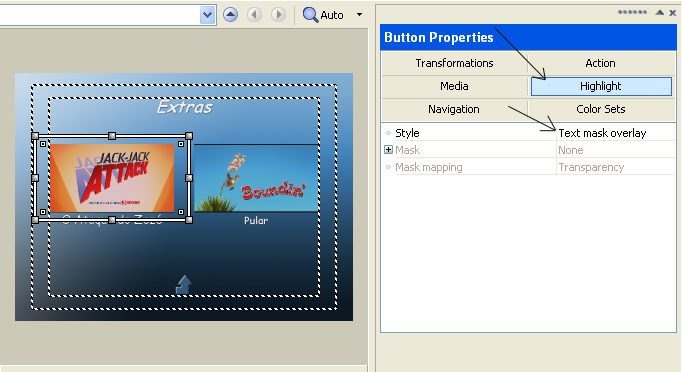
Task: Open the Navigation tab
Action: point(454,109)
